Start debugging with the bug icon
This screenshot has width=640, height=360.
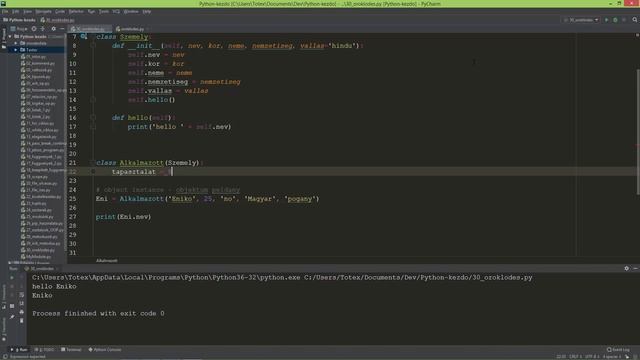tap(615, 20)
